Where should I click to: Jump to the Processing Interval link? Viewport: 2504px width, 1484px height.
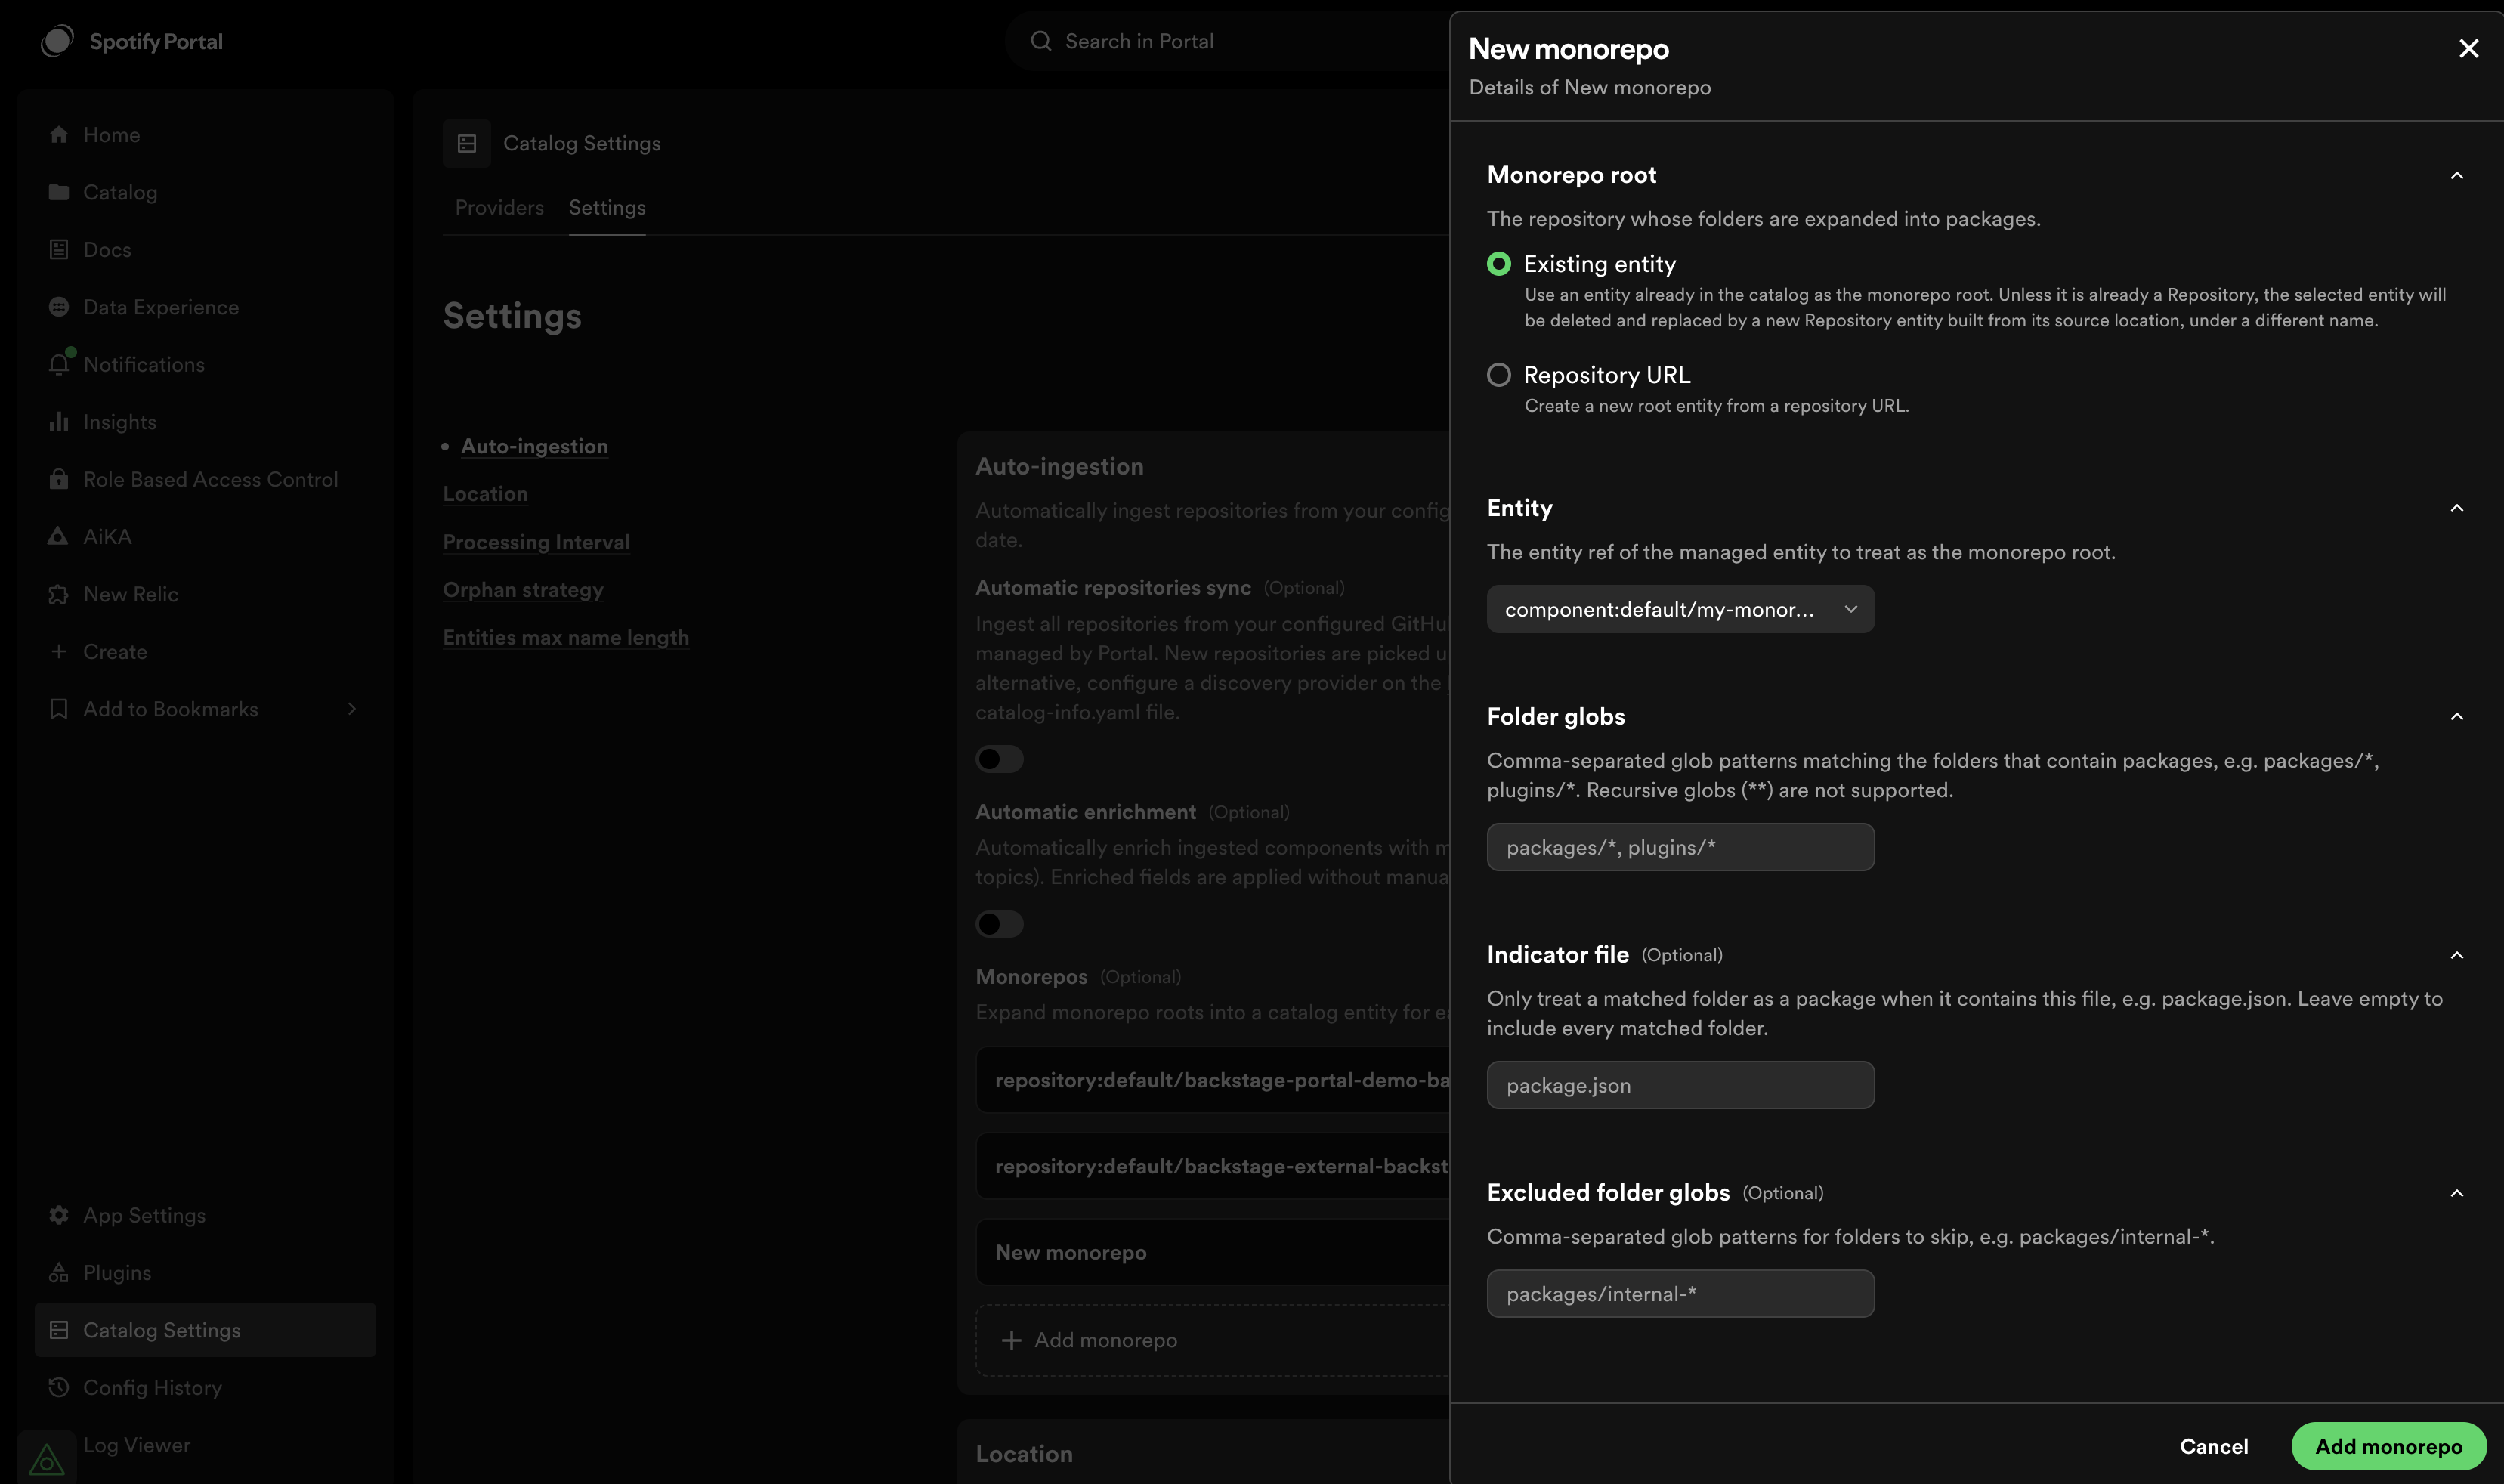(x=536, y=542)
